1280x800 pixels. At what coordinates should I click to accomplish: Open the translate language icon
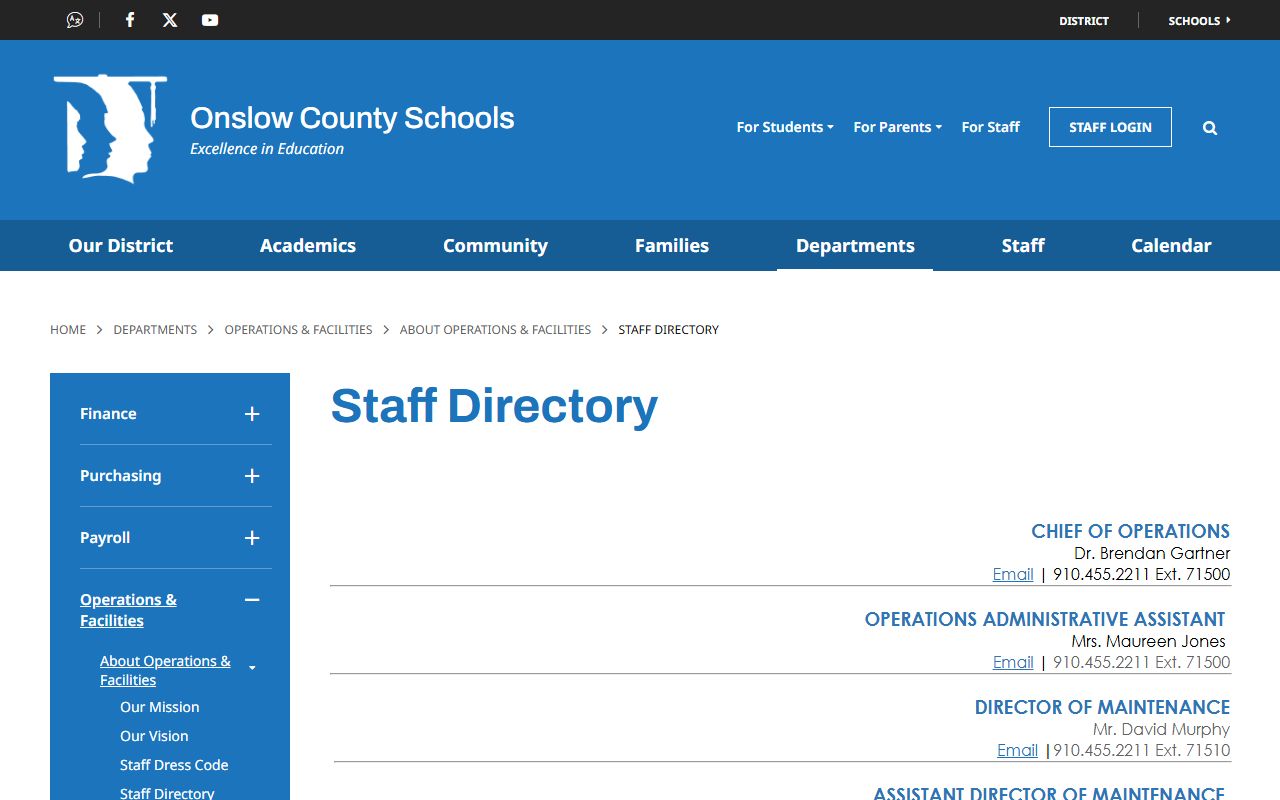coord(75,20)
